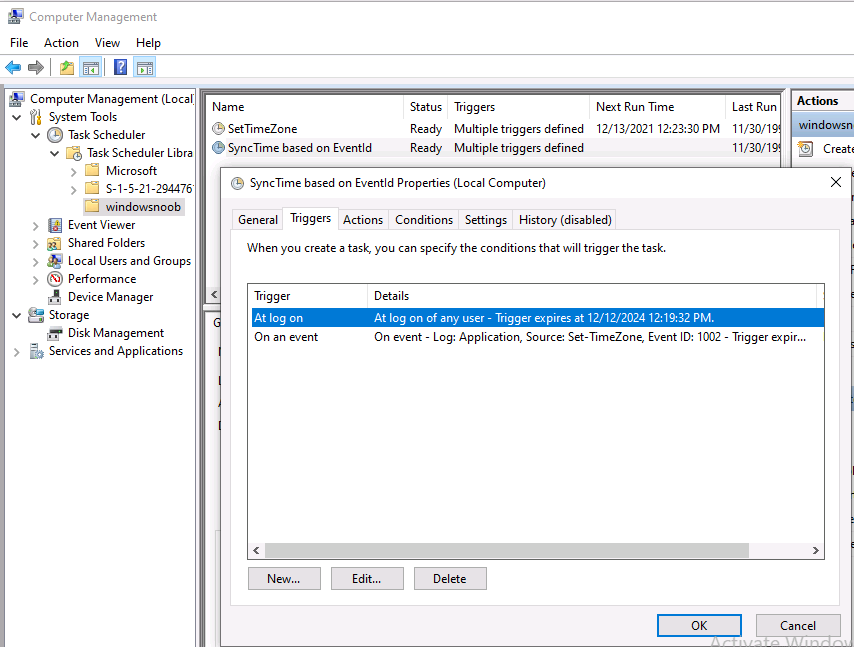Click the trigger list scroll left arrow
The height and width of the screenshot is (647, 854).
[256, 550]
